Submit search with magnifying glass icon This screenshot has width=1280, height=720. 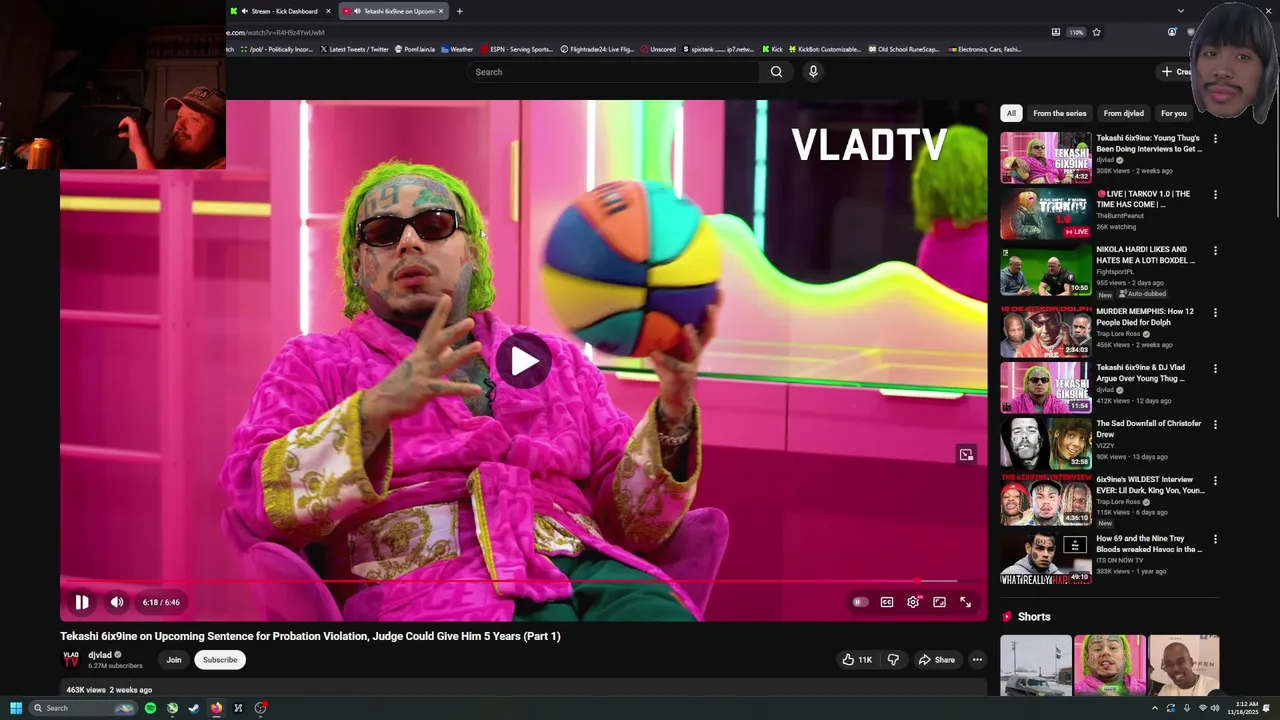[776, 72]
